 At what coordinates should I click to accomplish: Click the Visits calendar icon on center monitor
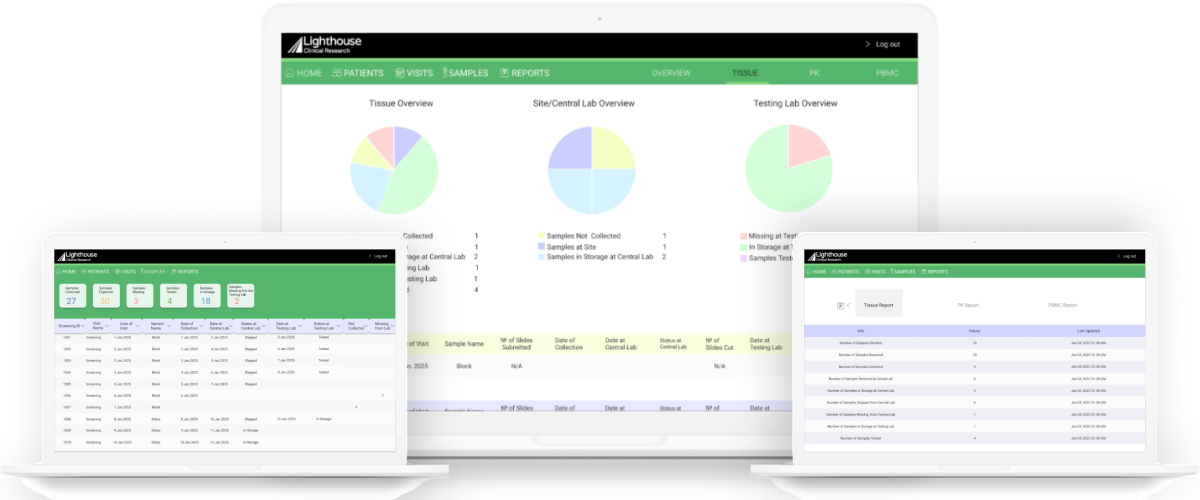[x=400, y=73]
